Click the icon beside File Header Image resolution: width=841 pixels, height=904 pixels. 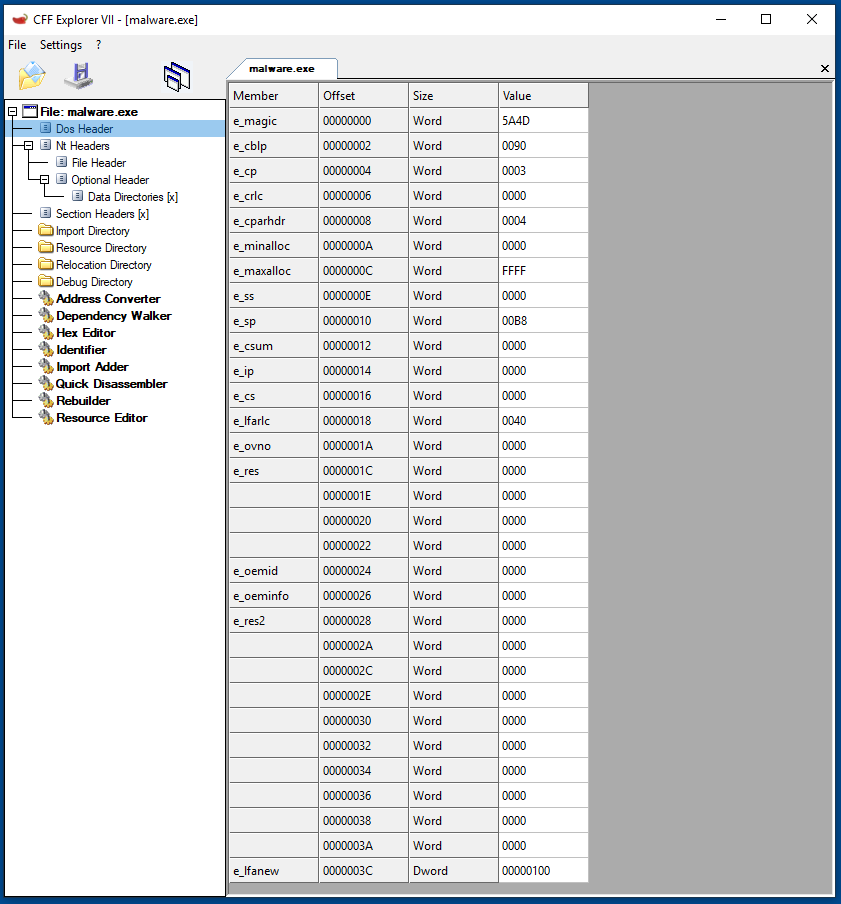[x=62, y=162]
